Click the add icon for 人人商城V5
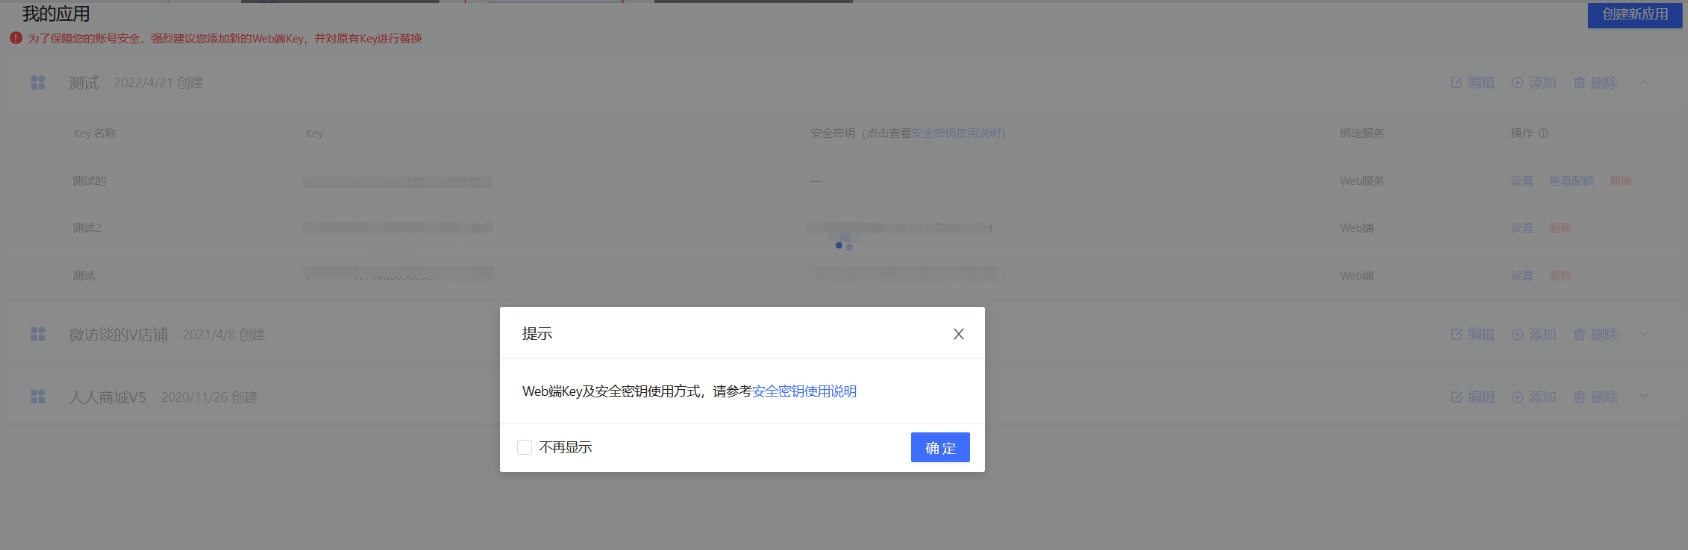1688x550 pixels. 1517,397
